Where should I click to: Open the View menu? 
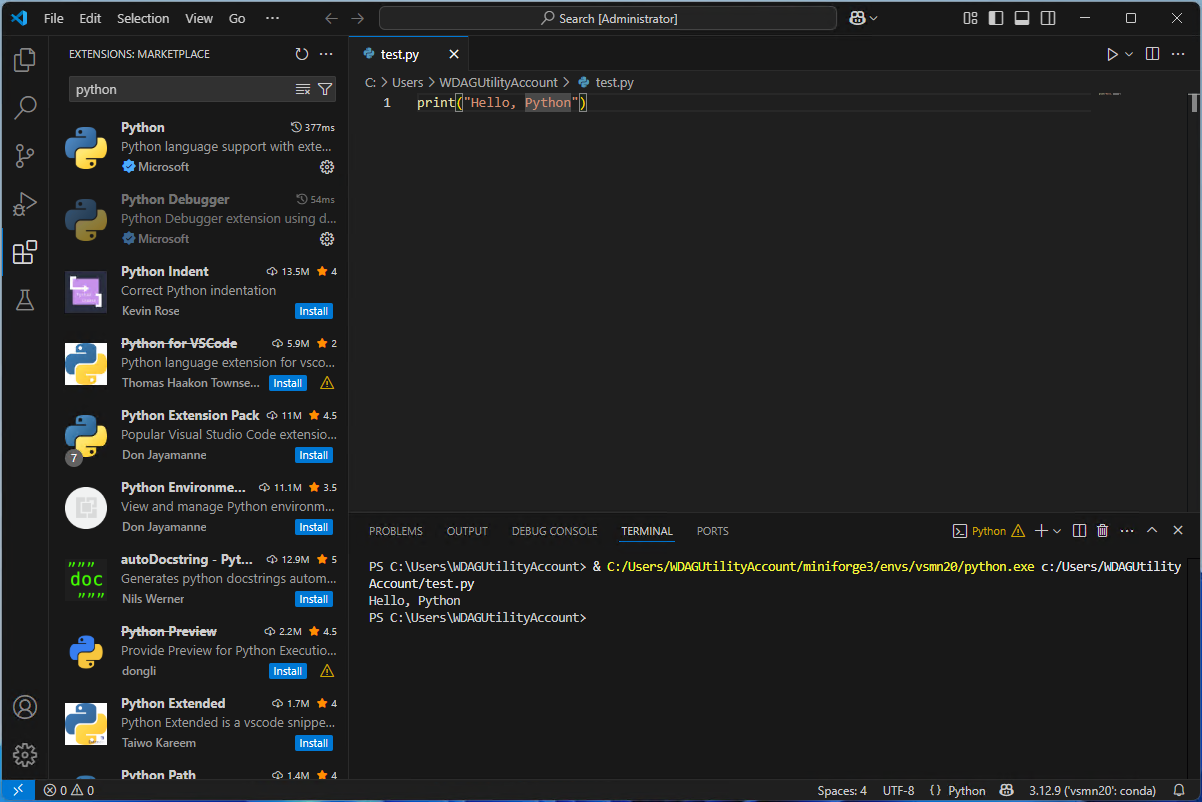click(x=199, y=18)
